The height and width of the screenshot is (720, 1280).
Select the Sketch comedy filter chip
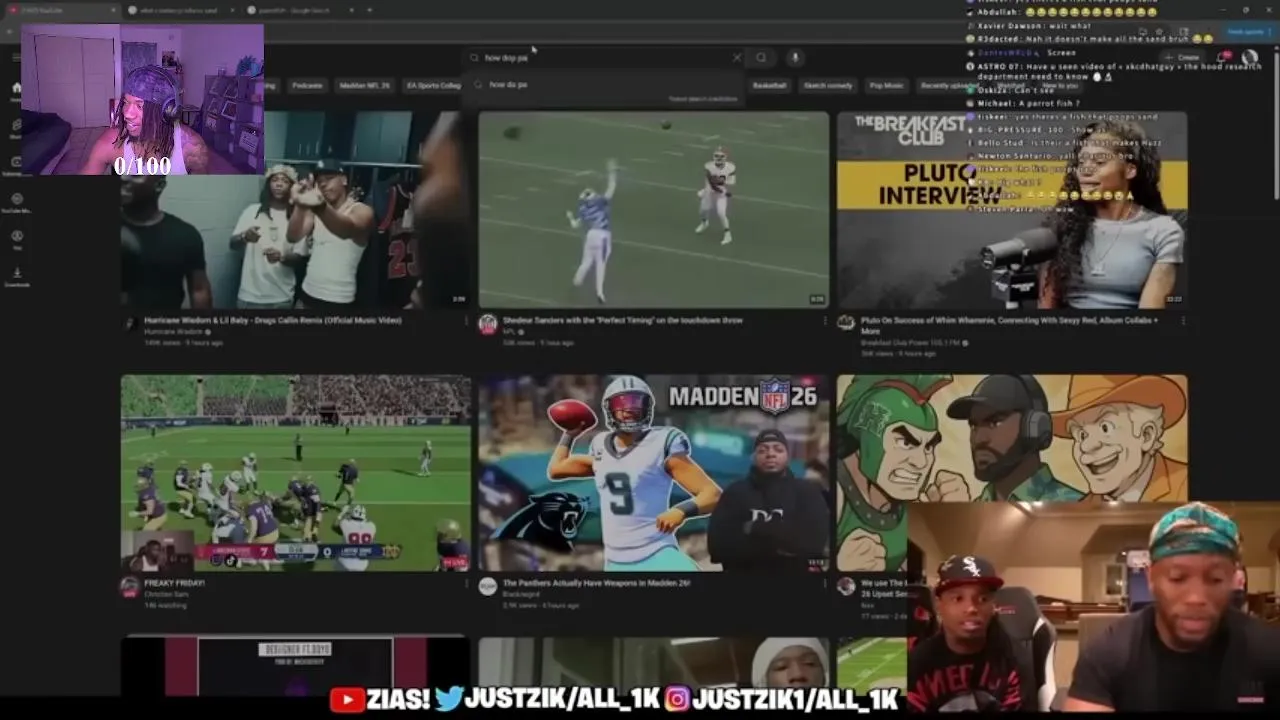[828, 86]
